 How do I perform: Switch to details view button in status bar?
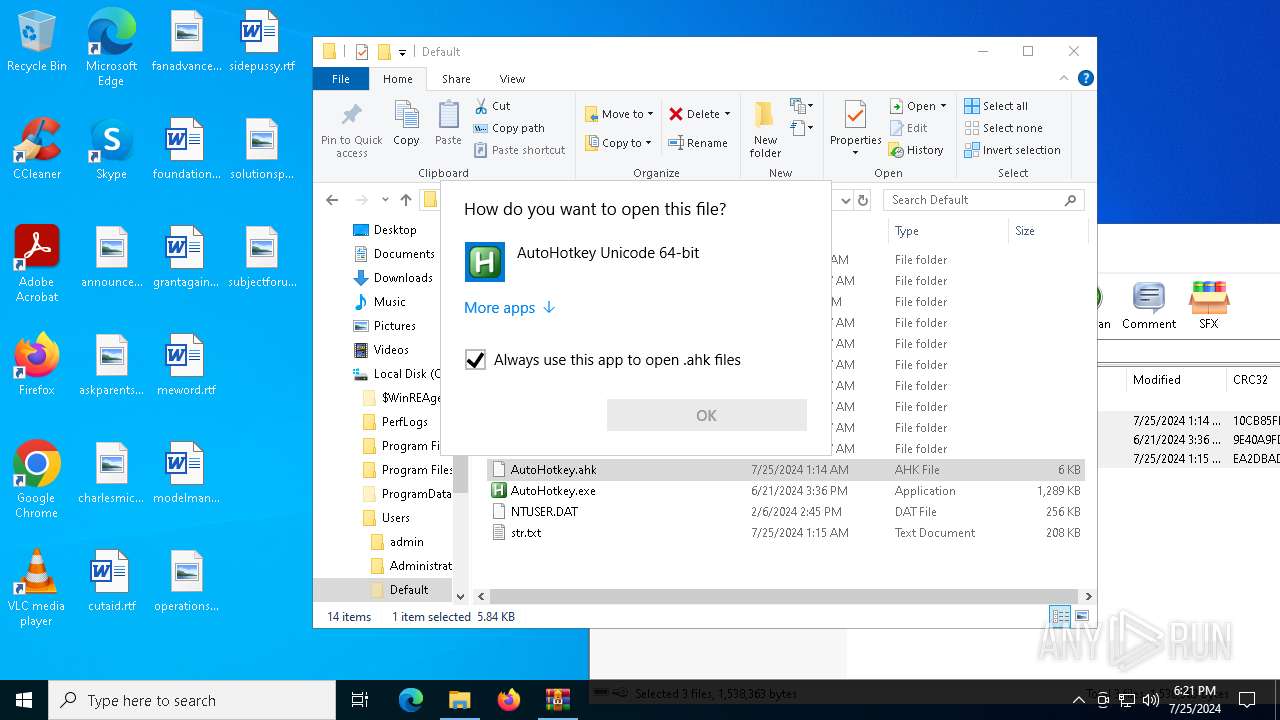click(x=1059, y=616)
